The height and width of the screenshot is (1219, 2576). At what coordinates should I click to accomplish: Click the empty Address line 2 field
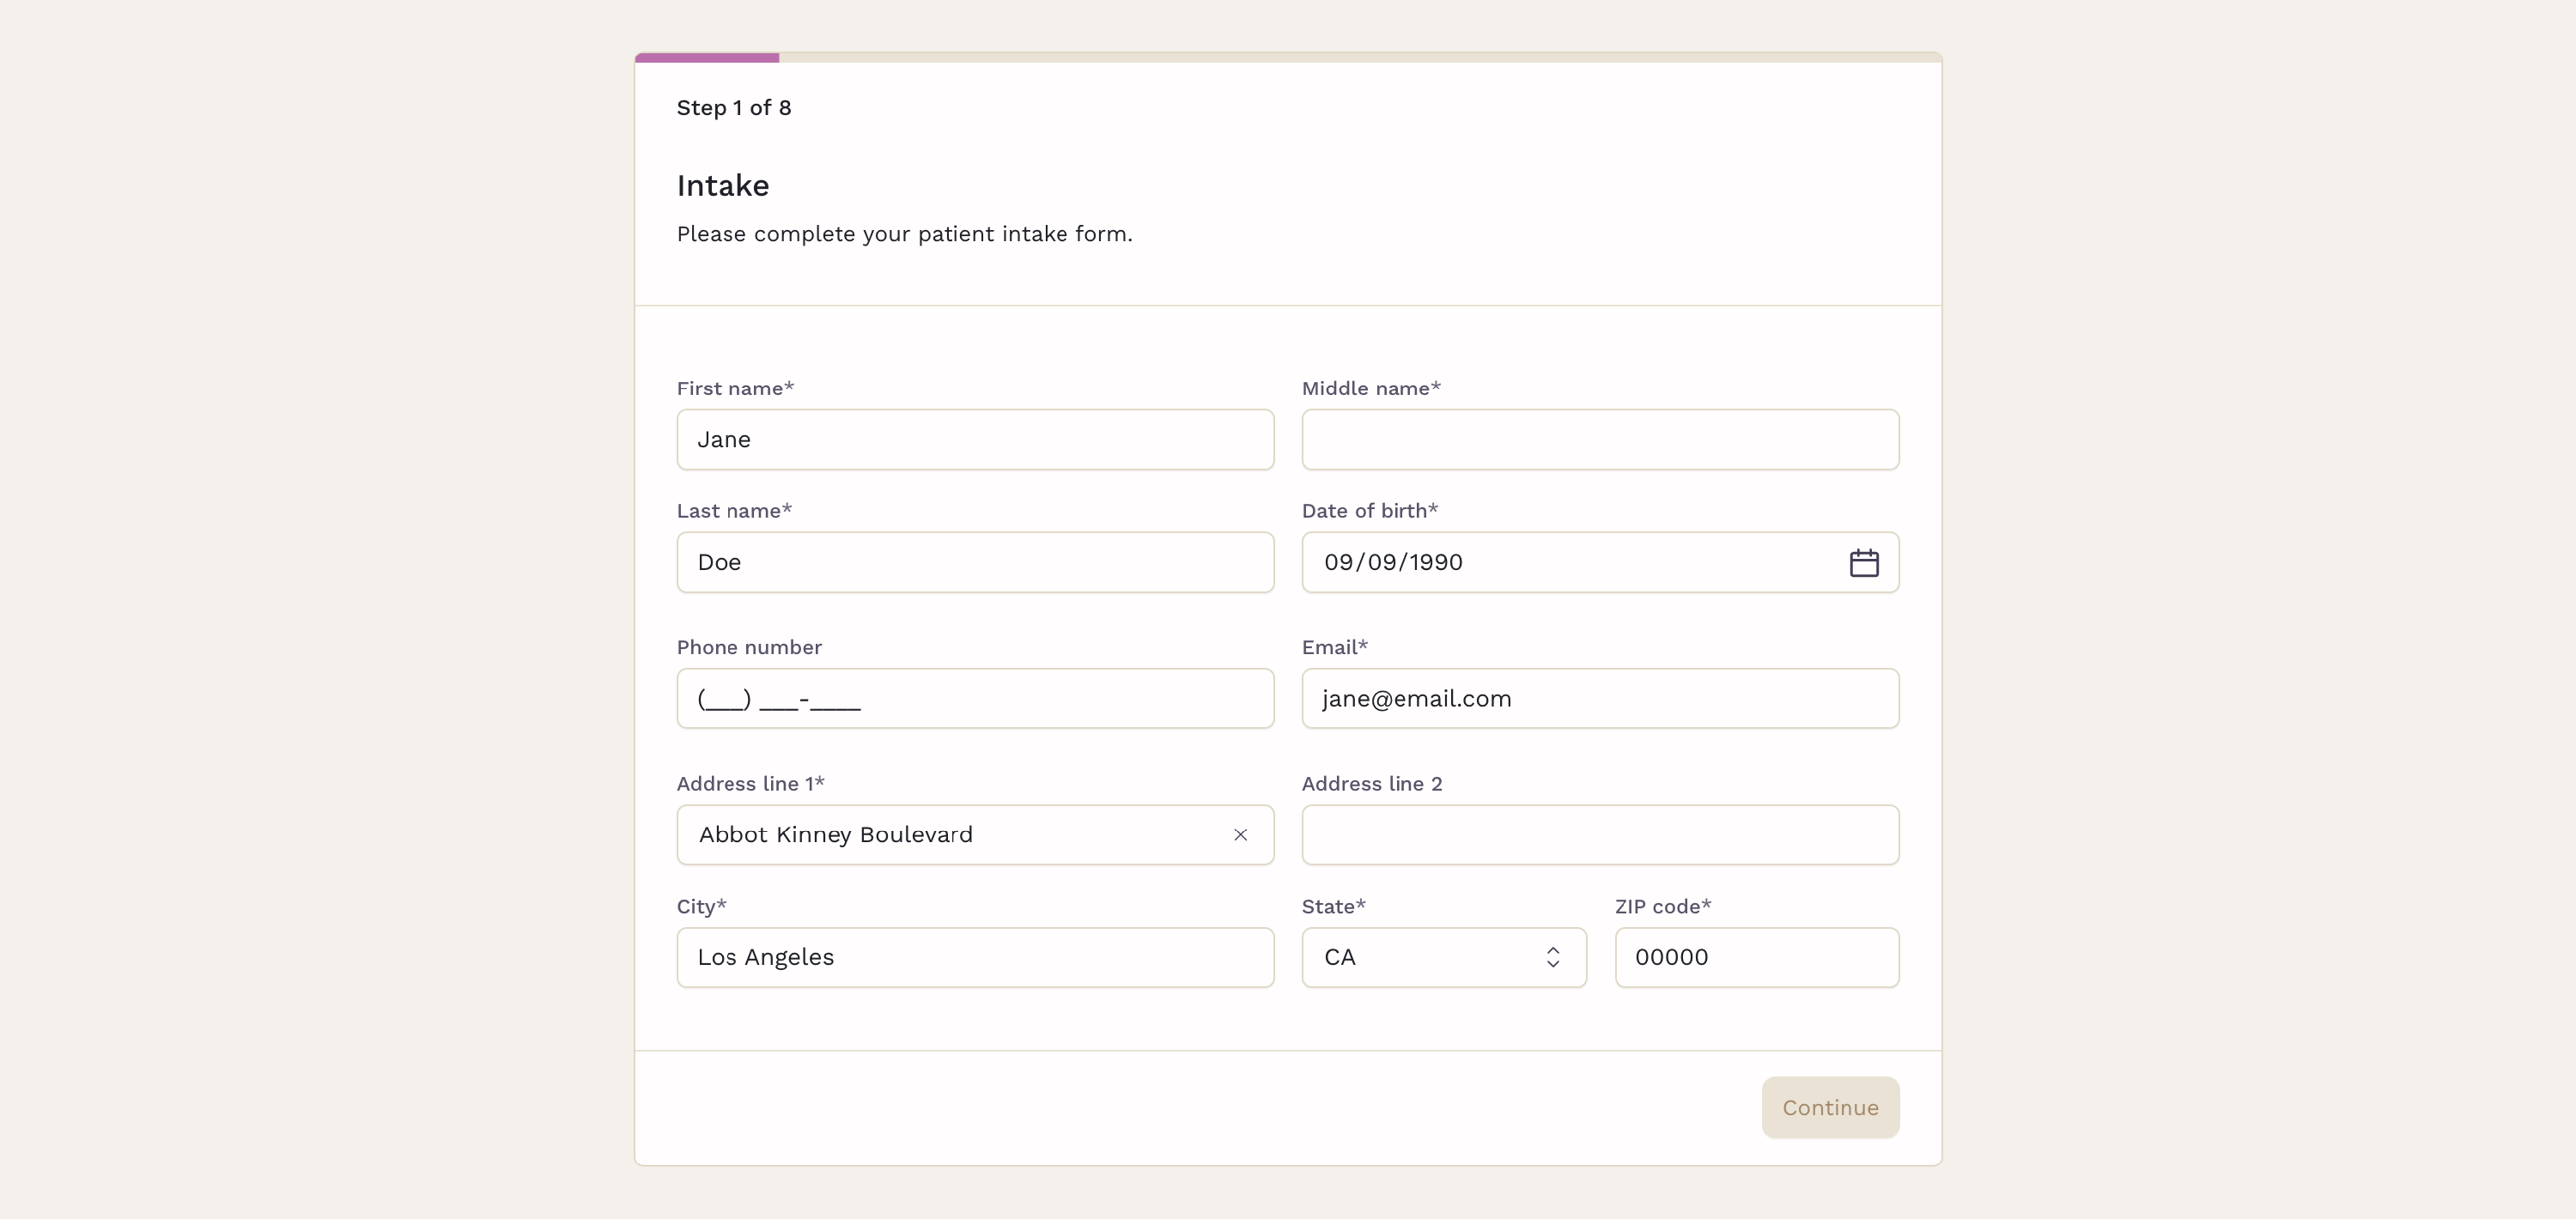[1600, 835]
